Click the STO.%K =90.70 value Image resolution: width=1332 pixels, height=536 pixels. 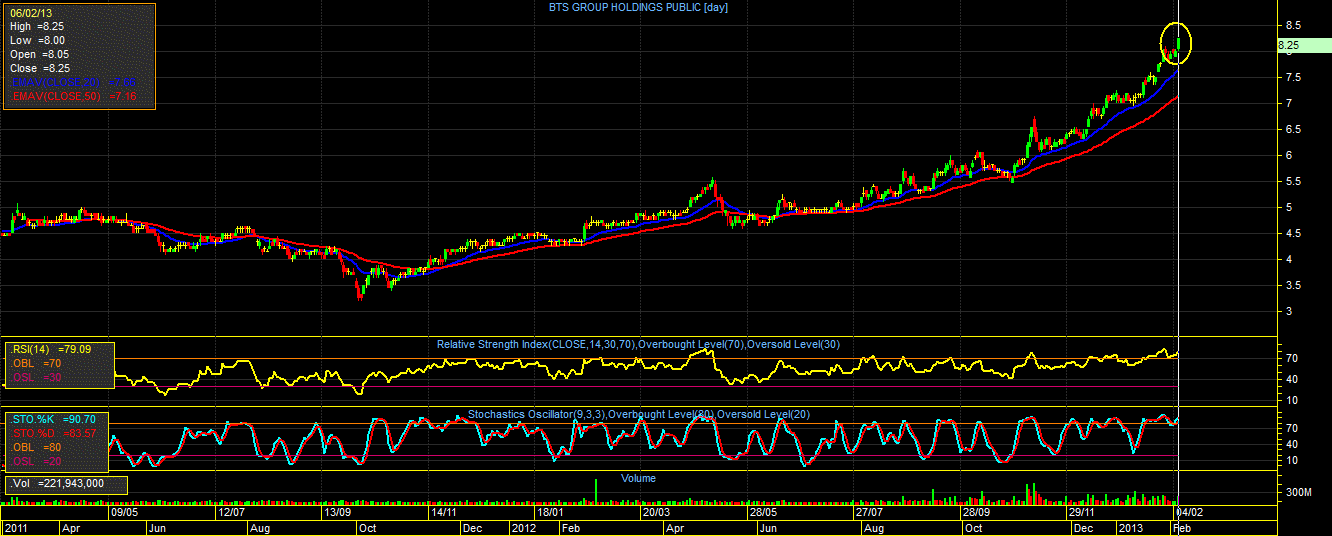(53, 418)
